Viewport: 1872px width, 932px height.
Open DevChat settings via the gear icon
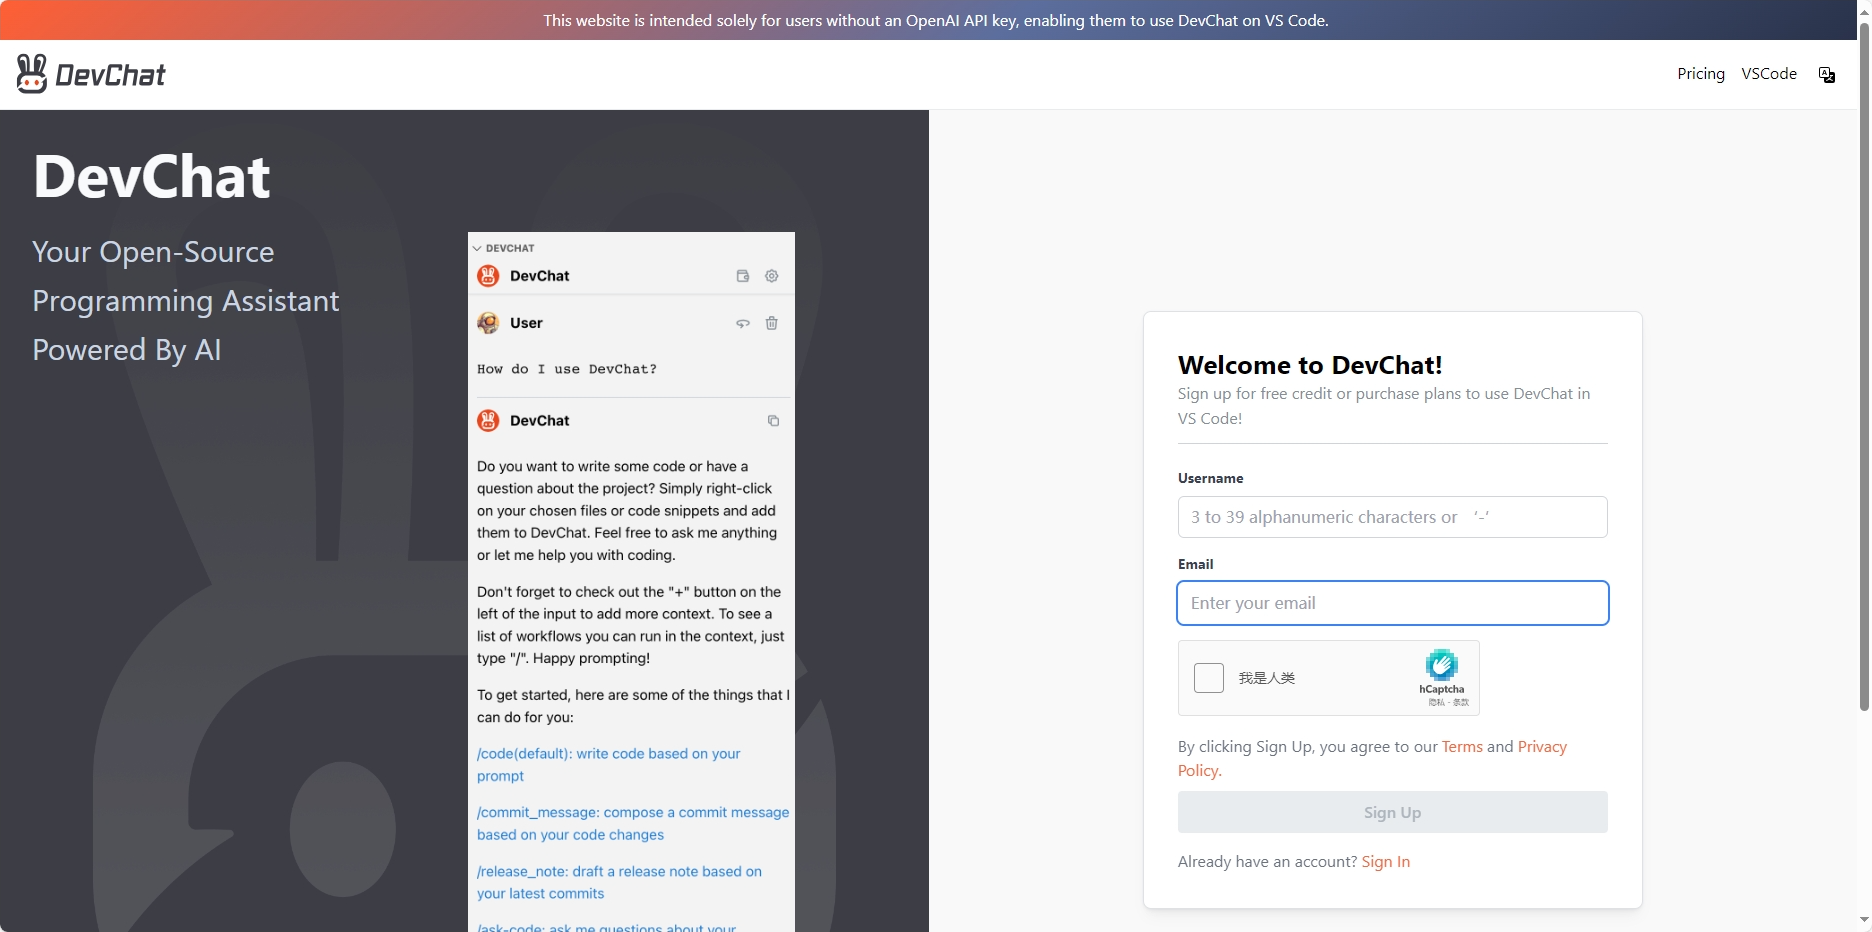point(771,276)
